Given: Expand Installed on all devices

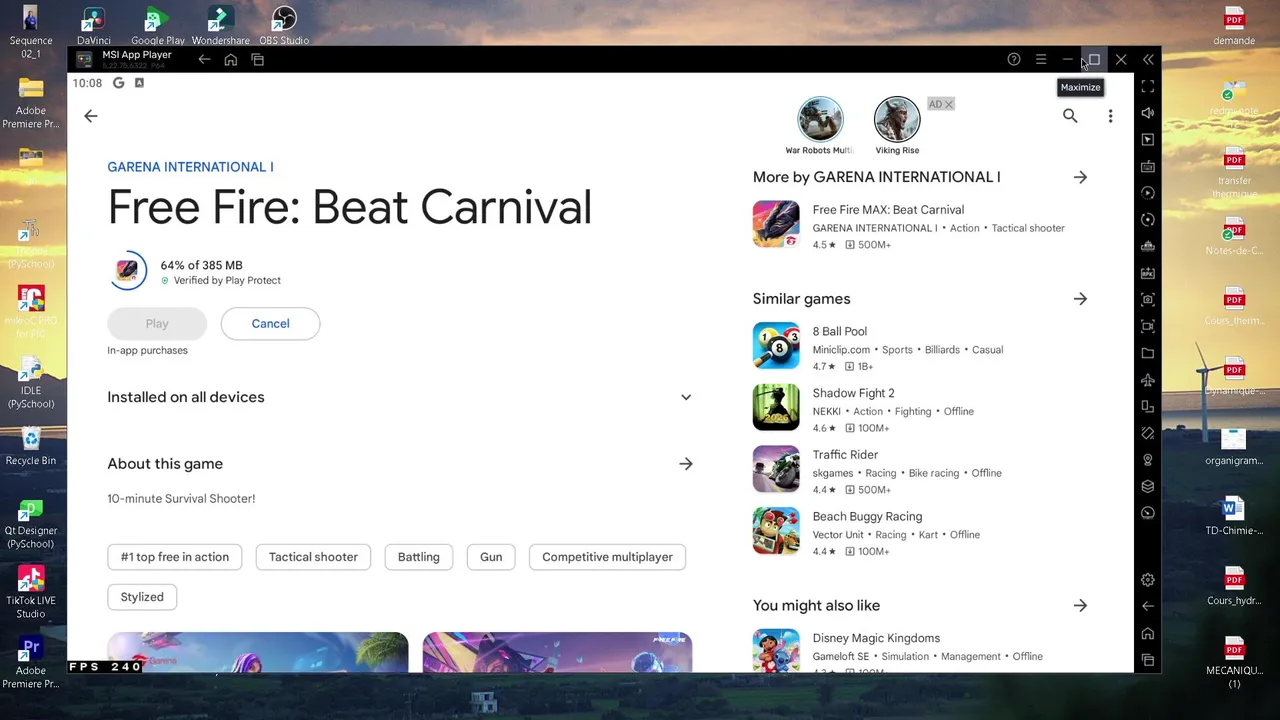Looking at the screenshot, I should point(686,397).
